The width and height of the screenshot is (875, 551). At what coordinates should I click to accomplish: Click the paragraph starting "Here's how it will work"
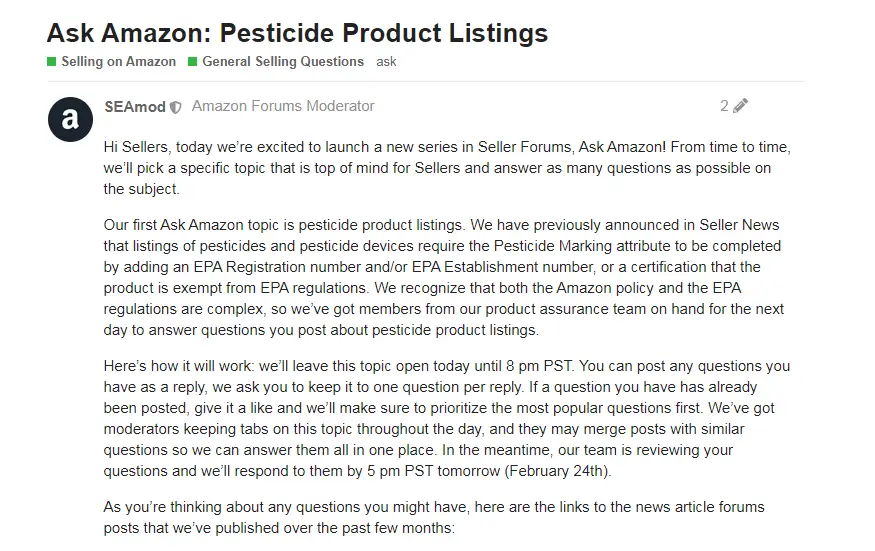tap(444, 418)
